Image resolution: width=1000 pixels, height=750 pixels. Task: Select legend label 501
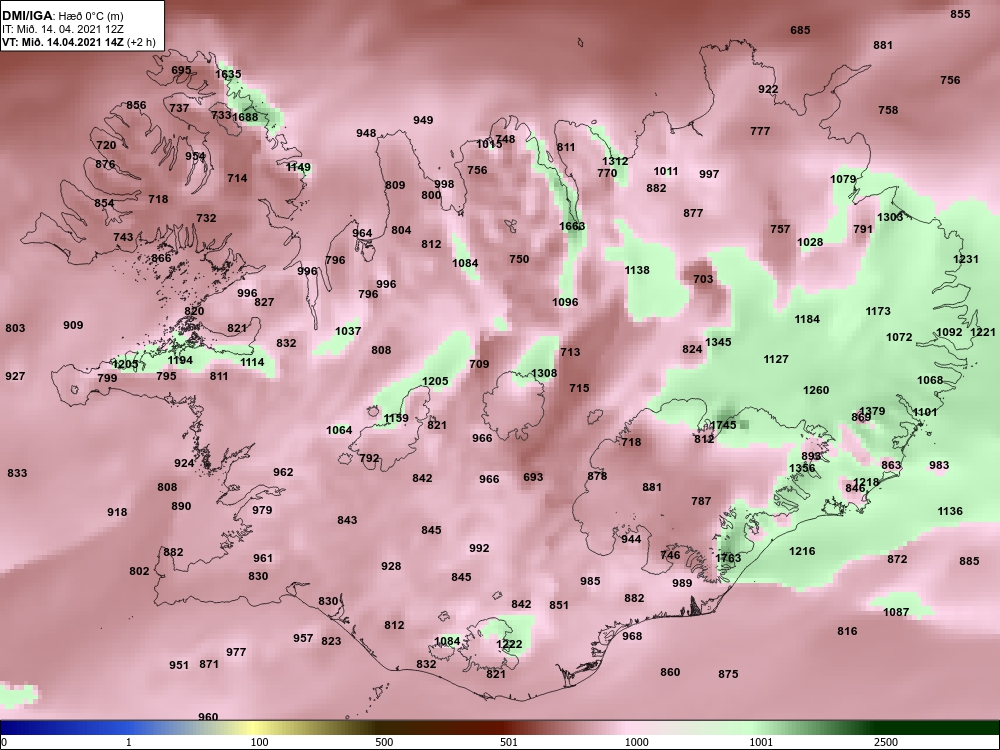point(508,742)
